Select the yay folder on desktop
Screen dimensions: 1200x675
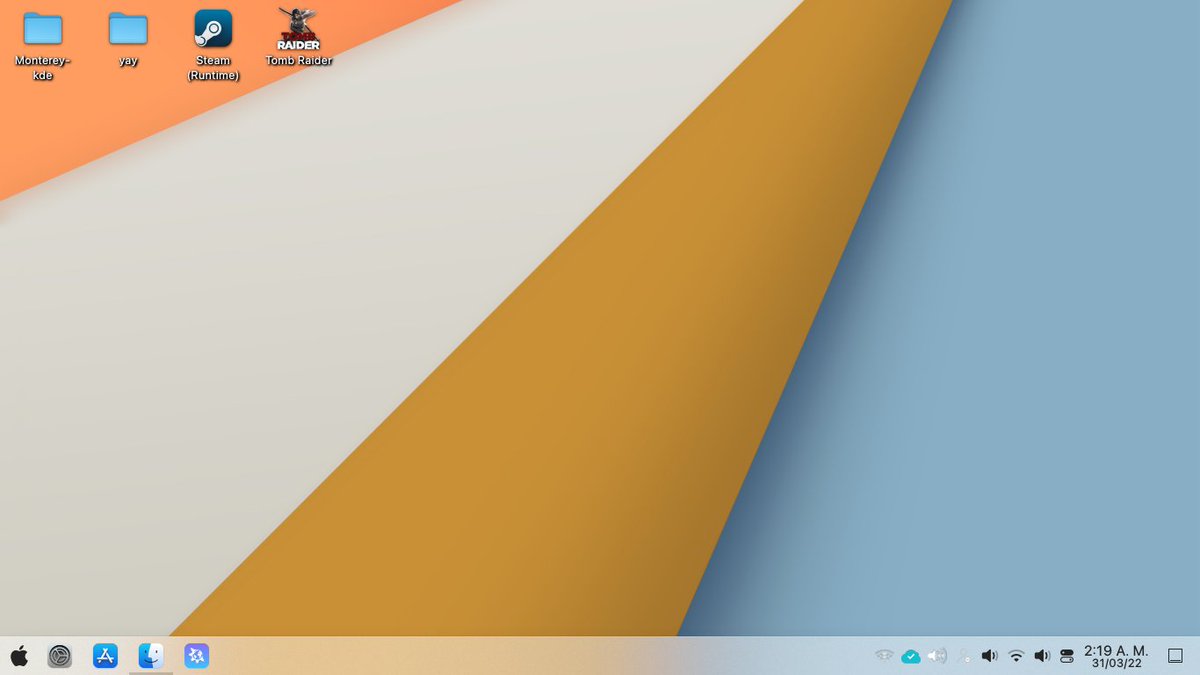[x=128, y=39]
